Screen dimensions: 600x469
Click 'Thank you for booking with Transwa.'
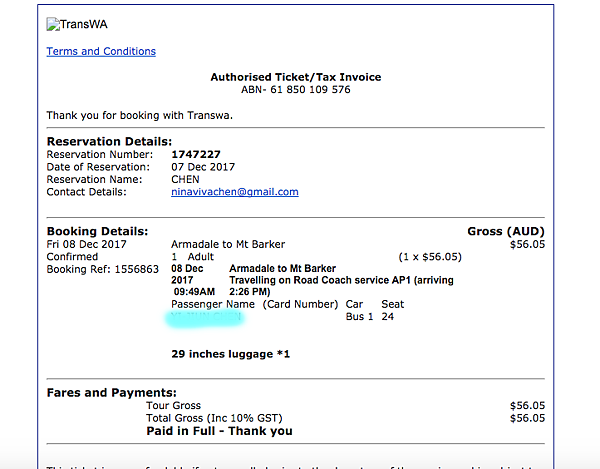pos(140,115)
